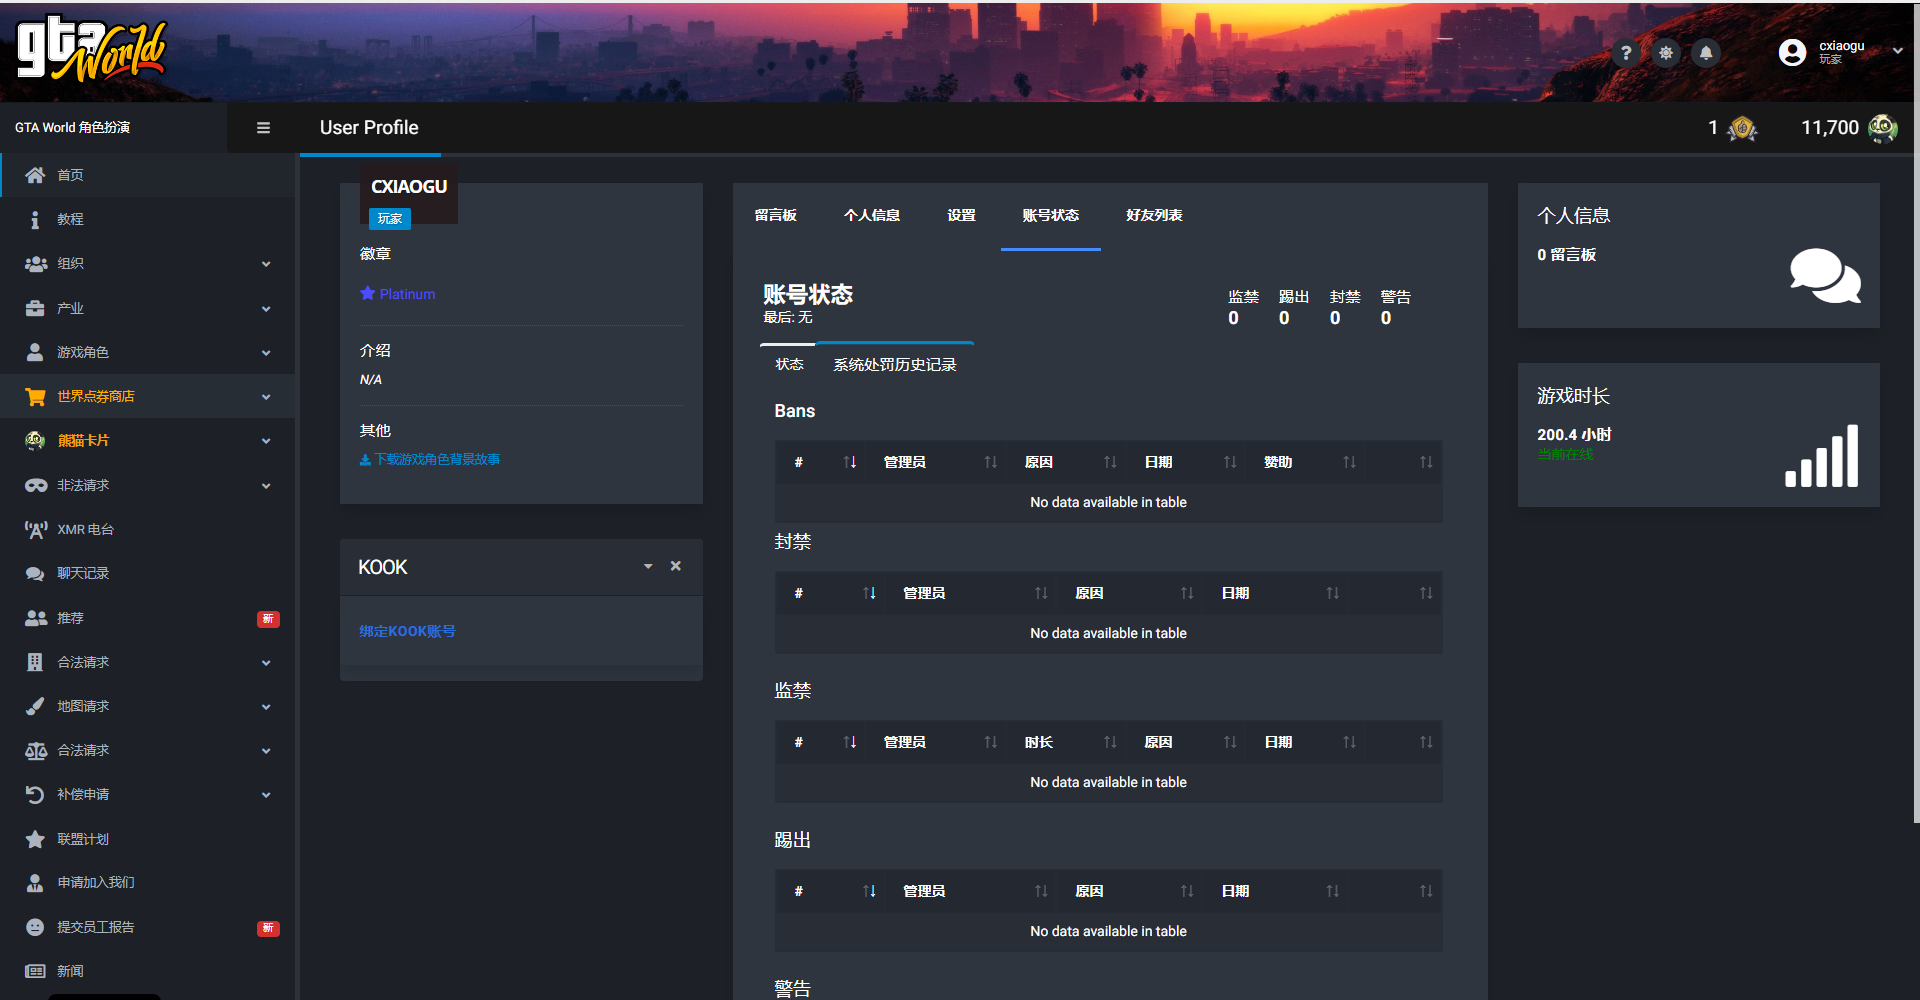1920x1000 pixels.
Task: Click the signal bars icon in 游戏时长 card
Action: (1822, 456)
